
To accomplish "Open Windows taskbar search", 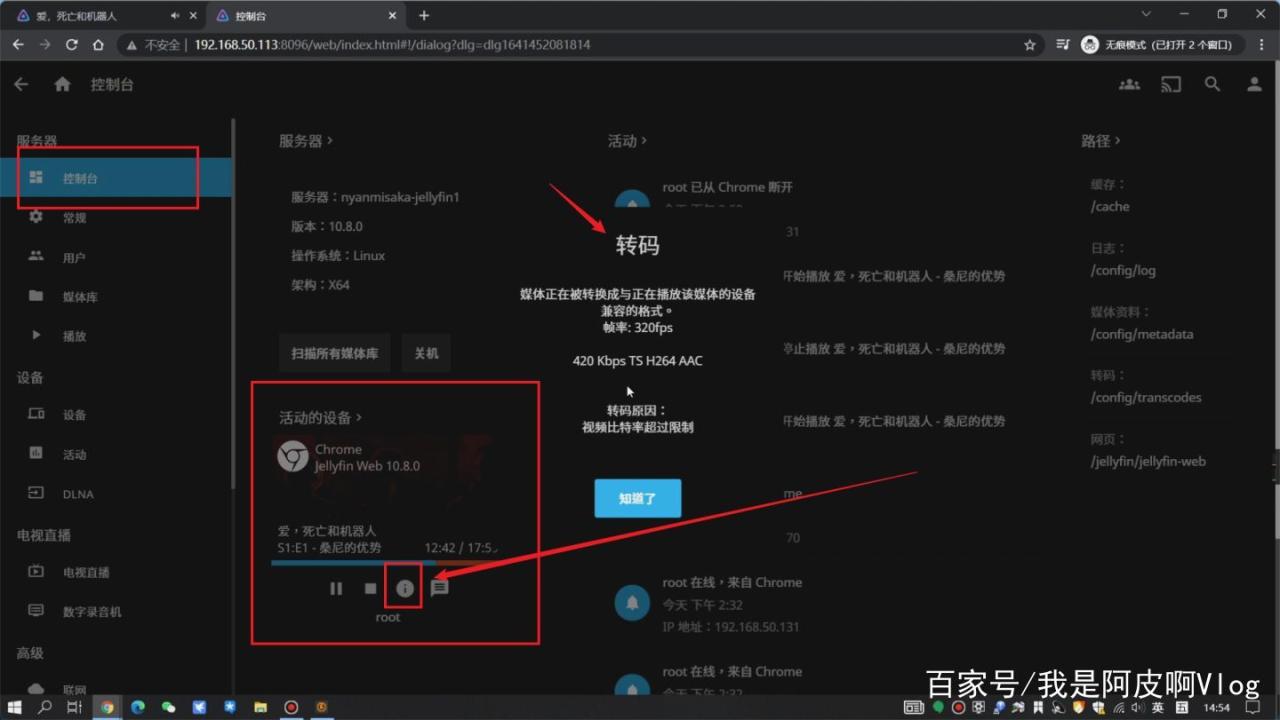I will (45, 707).
